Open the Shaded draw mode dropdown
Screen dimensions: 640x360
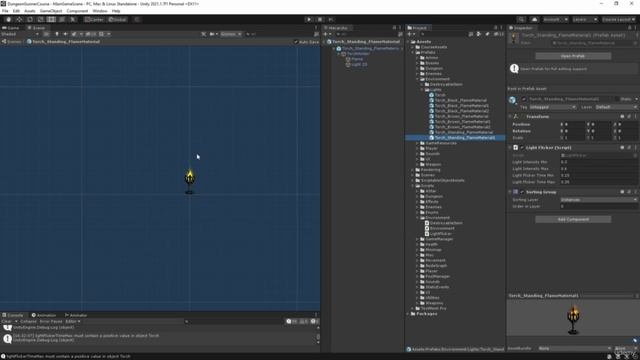point(20,34)
